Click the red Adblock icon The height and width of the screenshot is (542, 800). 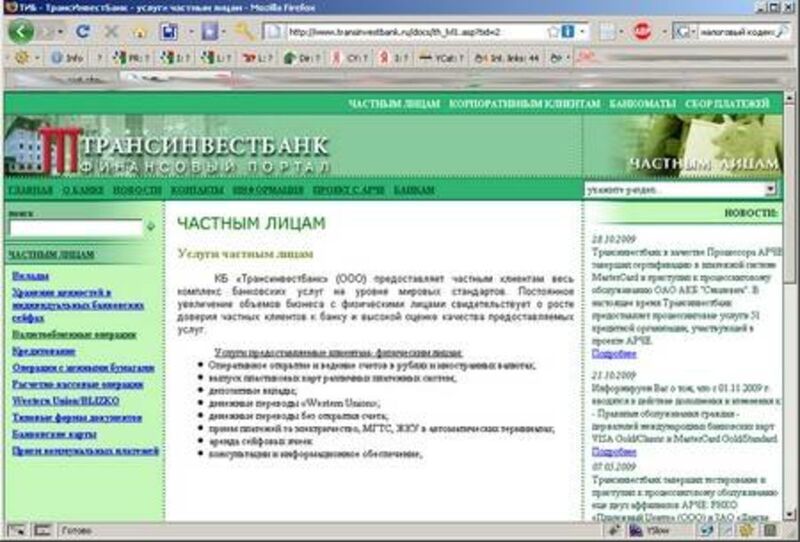pos(642,32)
